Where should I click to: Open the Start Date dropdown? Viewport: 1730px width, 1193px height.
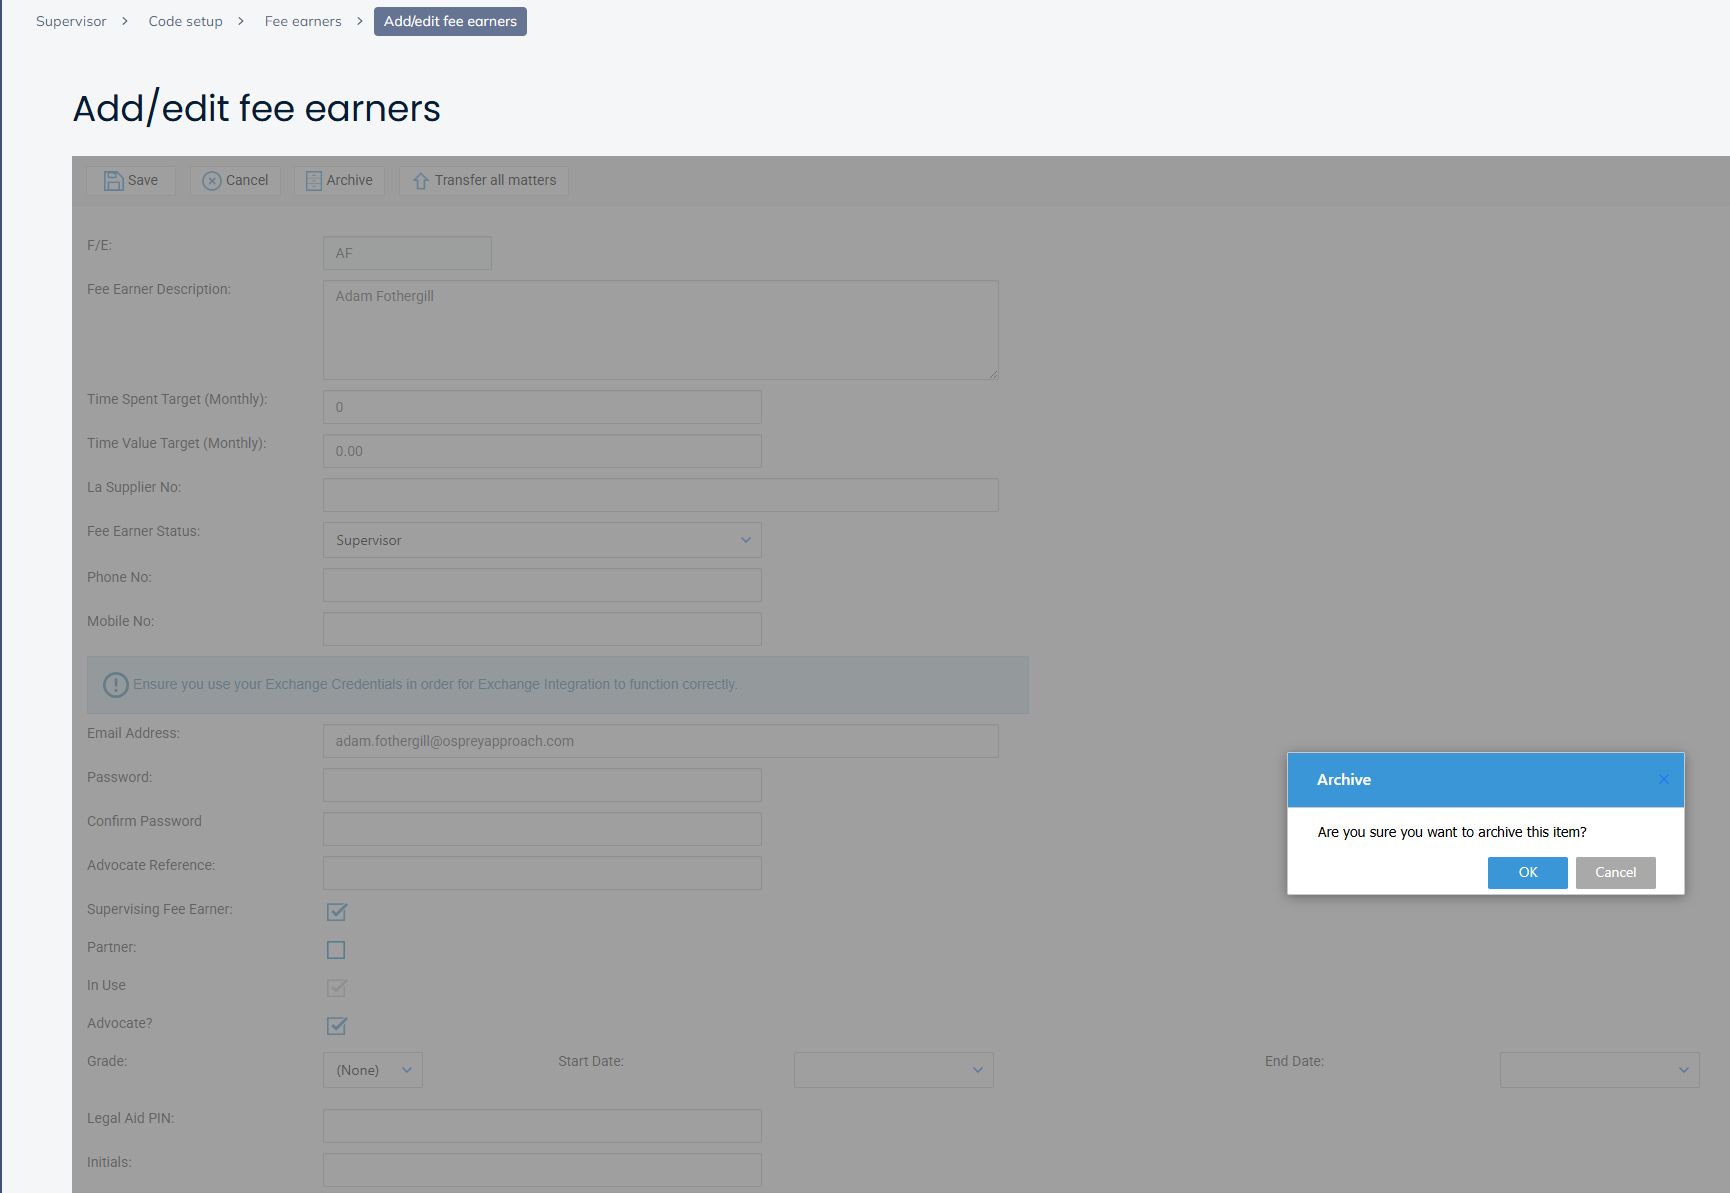(x=893, y=1070)
